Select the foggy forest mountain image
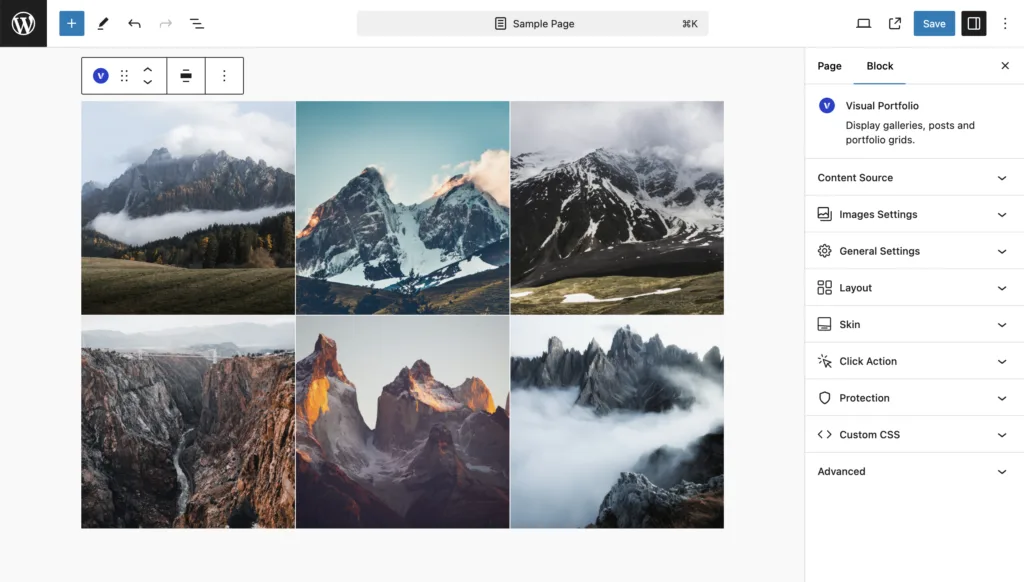This screenshot has width=1024, height=582. click(188, 208)
